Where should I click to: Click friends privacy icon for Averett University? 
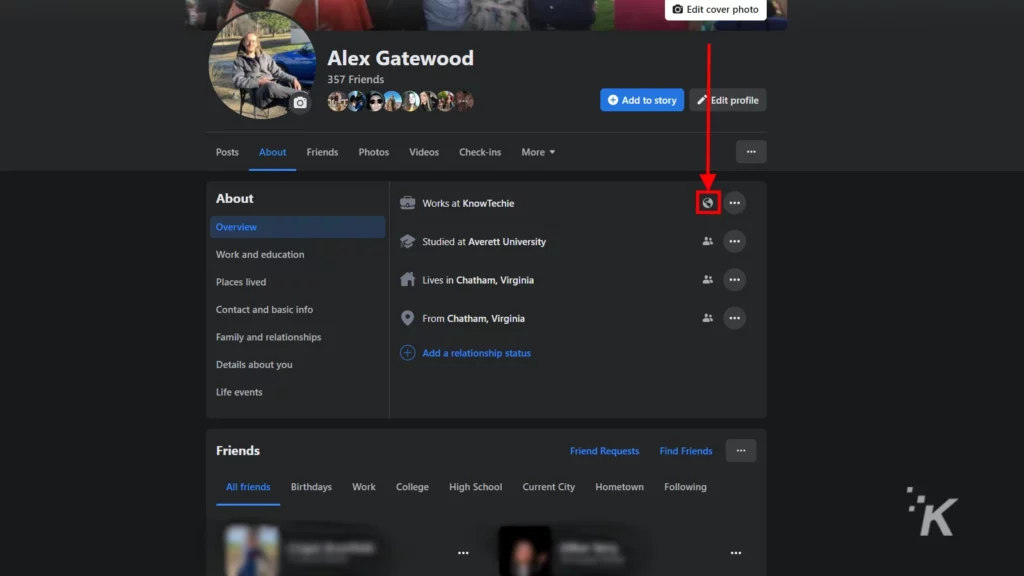(707, 241)
